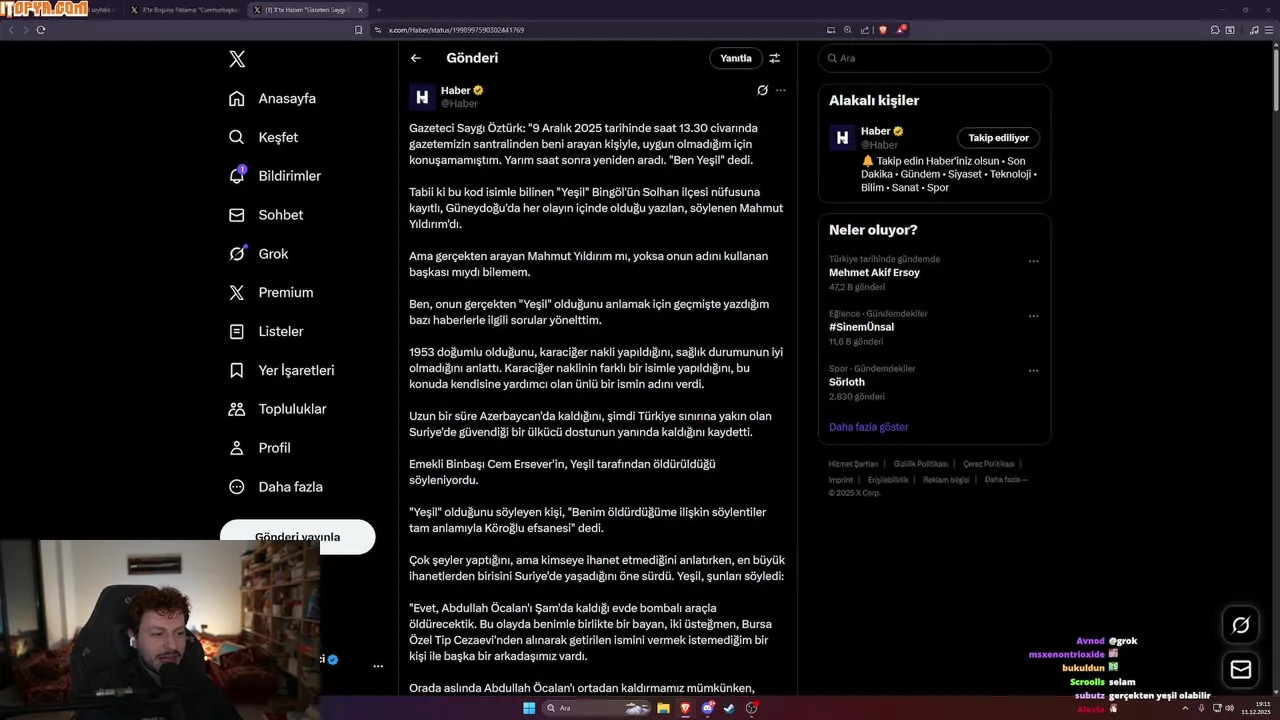Viewport: 1280px width, 720px height.
Task: Expand the Daha fazla menu
Action: (275, 487)
